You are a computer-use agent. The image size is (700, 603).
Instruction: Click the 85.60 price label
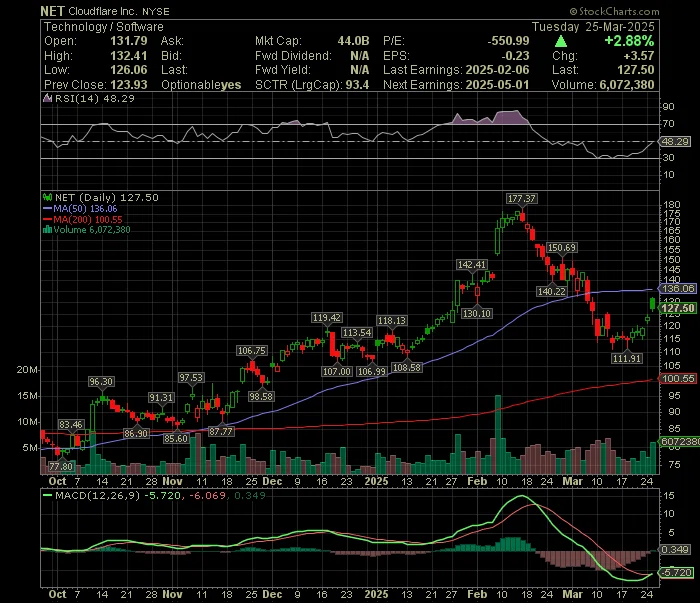(x=176, y=439)
